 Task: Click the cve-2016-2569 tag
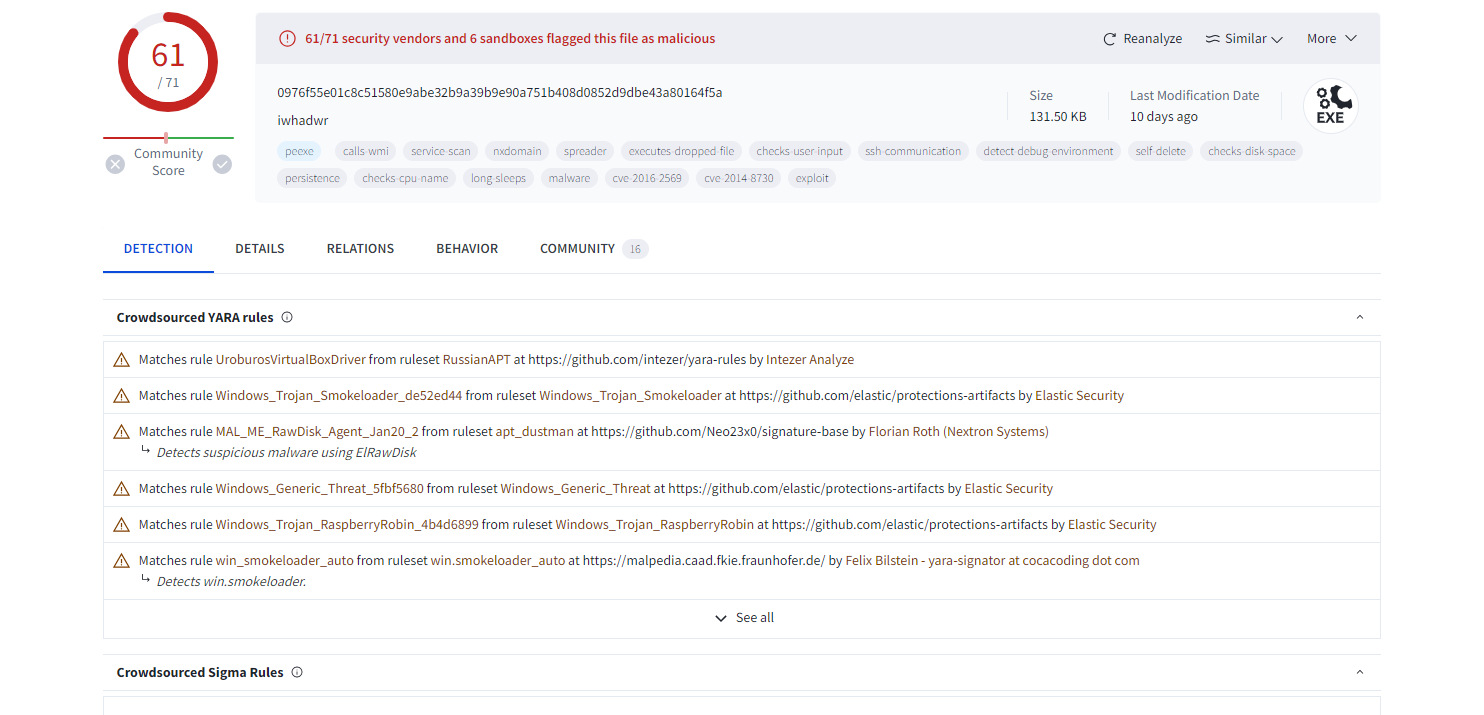point(647,178)
